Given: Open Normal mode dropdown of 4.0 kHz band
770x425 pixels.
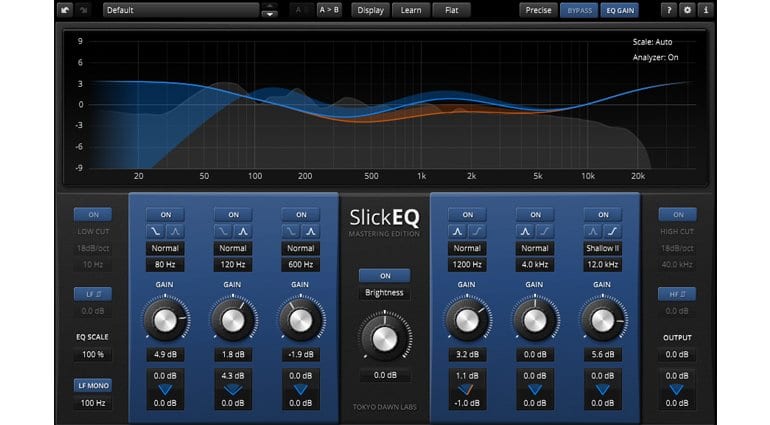Looking at the screenshot, I should click(x=535, y=248).
